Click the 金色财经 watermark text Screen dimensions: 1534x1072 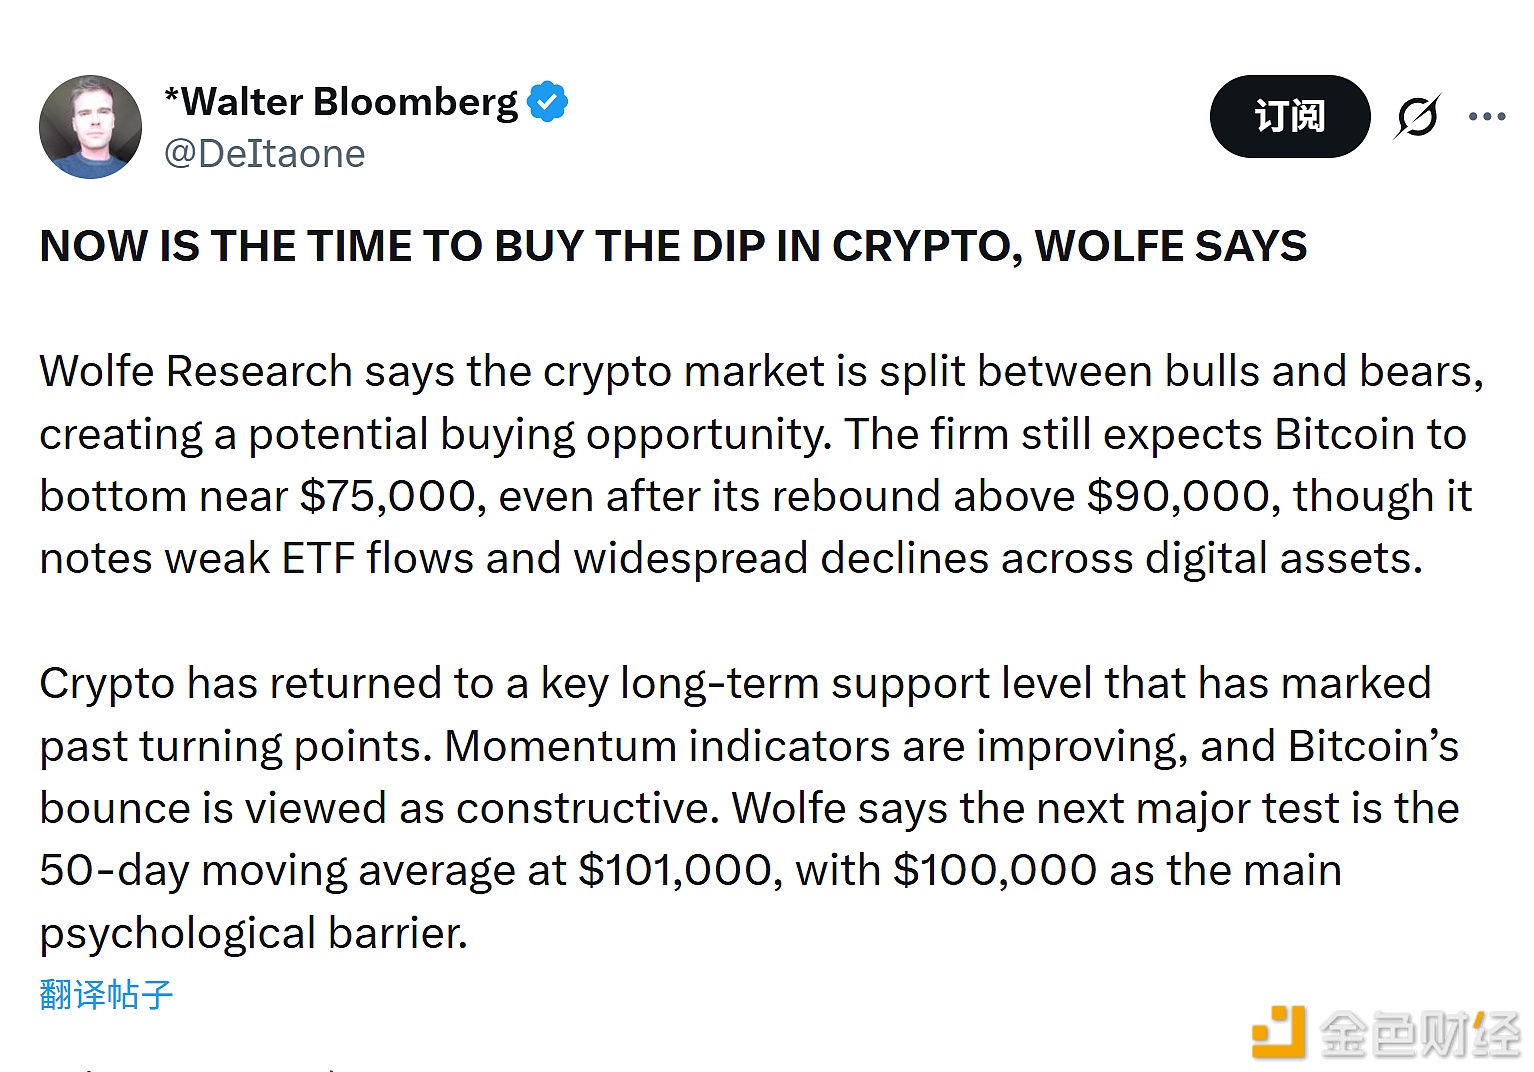(1420, 1034)
